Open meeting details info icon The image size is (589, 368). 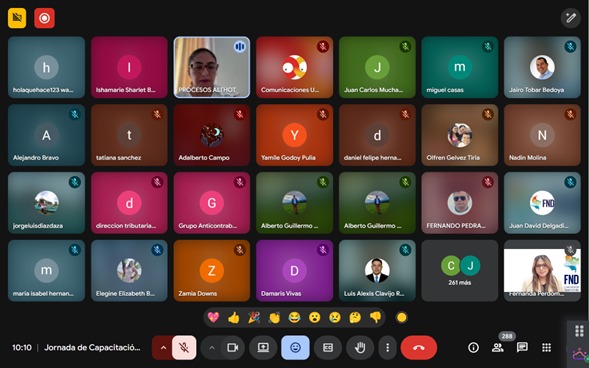pyautogui.click(x=473, y=348)
